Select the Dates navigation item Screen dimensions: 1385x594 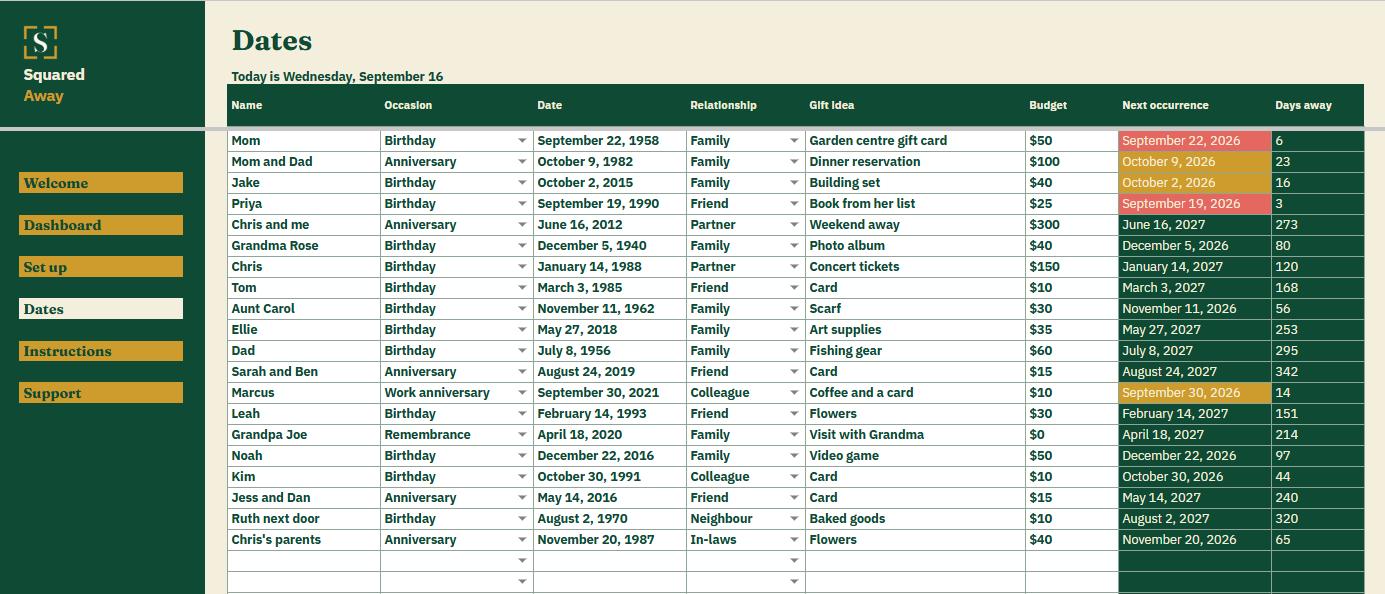tap(101, 309)
